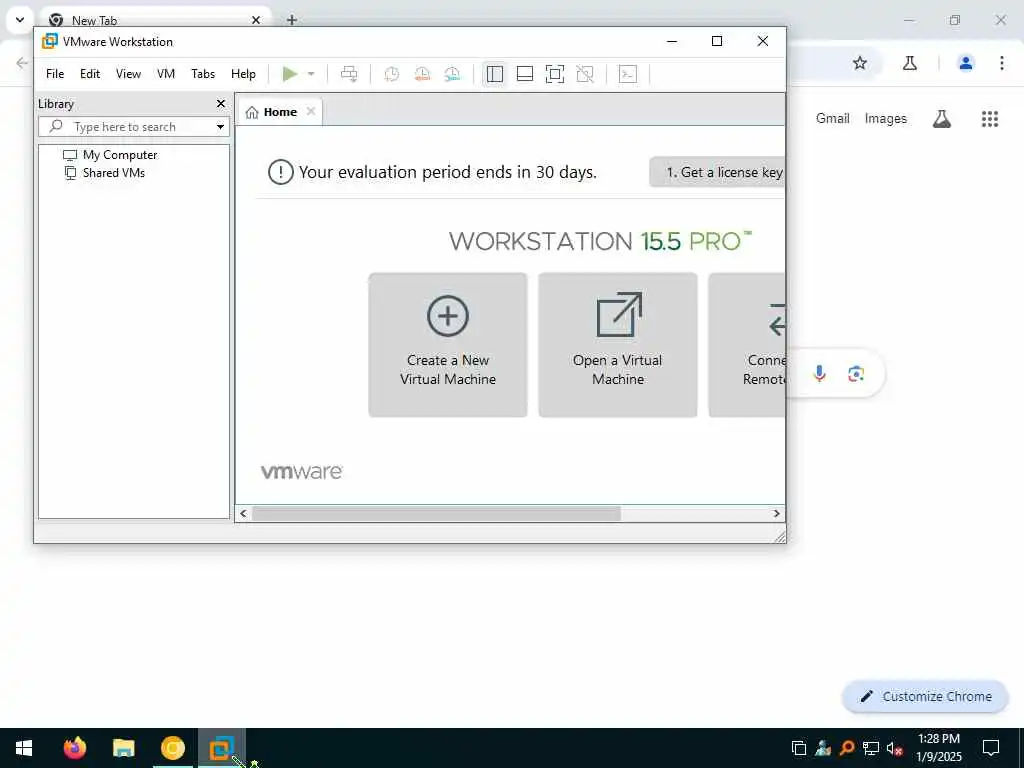Image resolution: width=1024 pixels, height=768 pixels.
Task: Open the VM menu
Action: pyautogui.click(x=166, y=74)
